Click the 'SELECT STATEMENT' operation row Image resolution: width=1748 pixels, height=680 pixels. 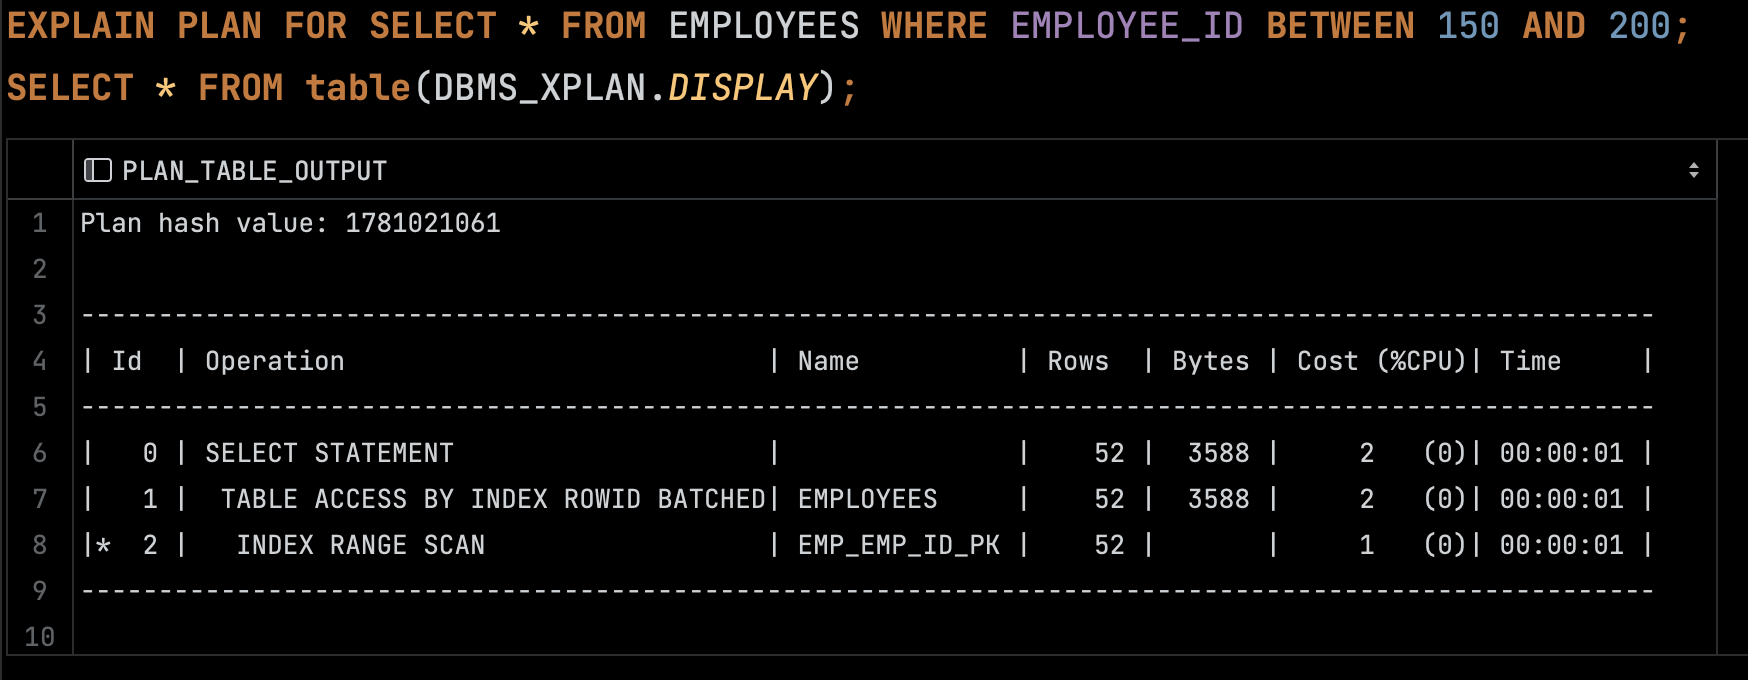[895, 453]
